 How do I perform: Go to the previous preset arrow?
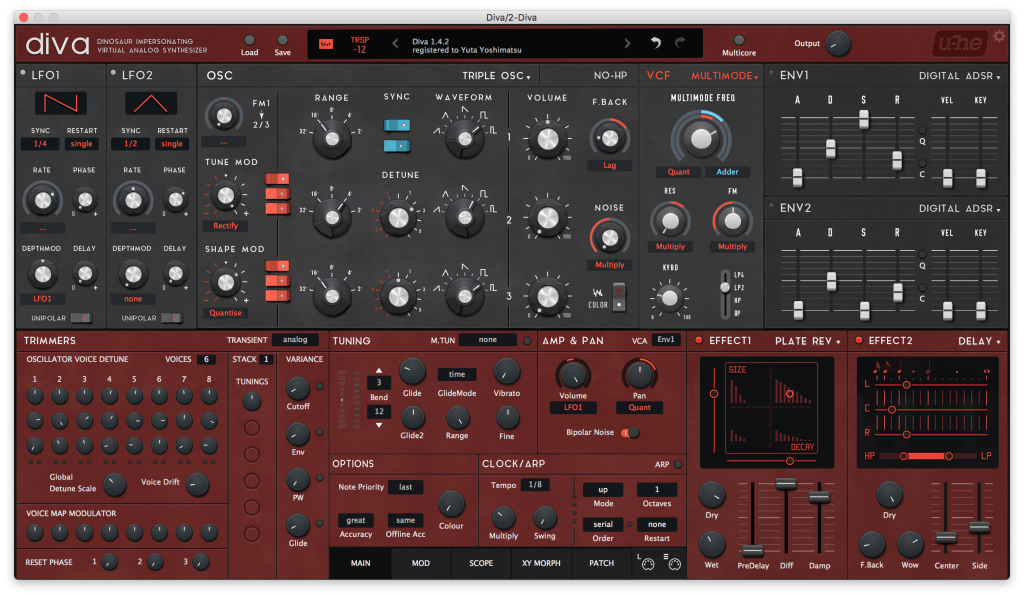395,43
